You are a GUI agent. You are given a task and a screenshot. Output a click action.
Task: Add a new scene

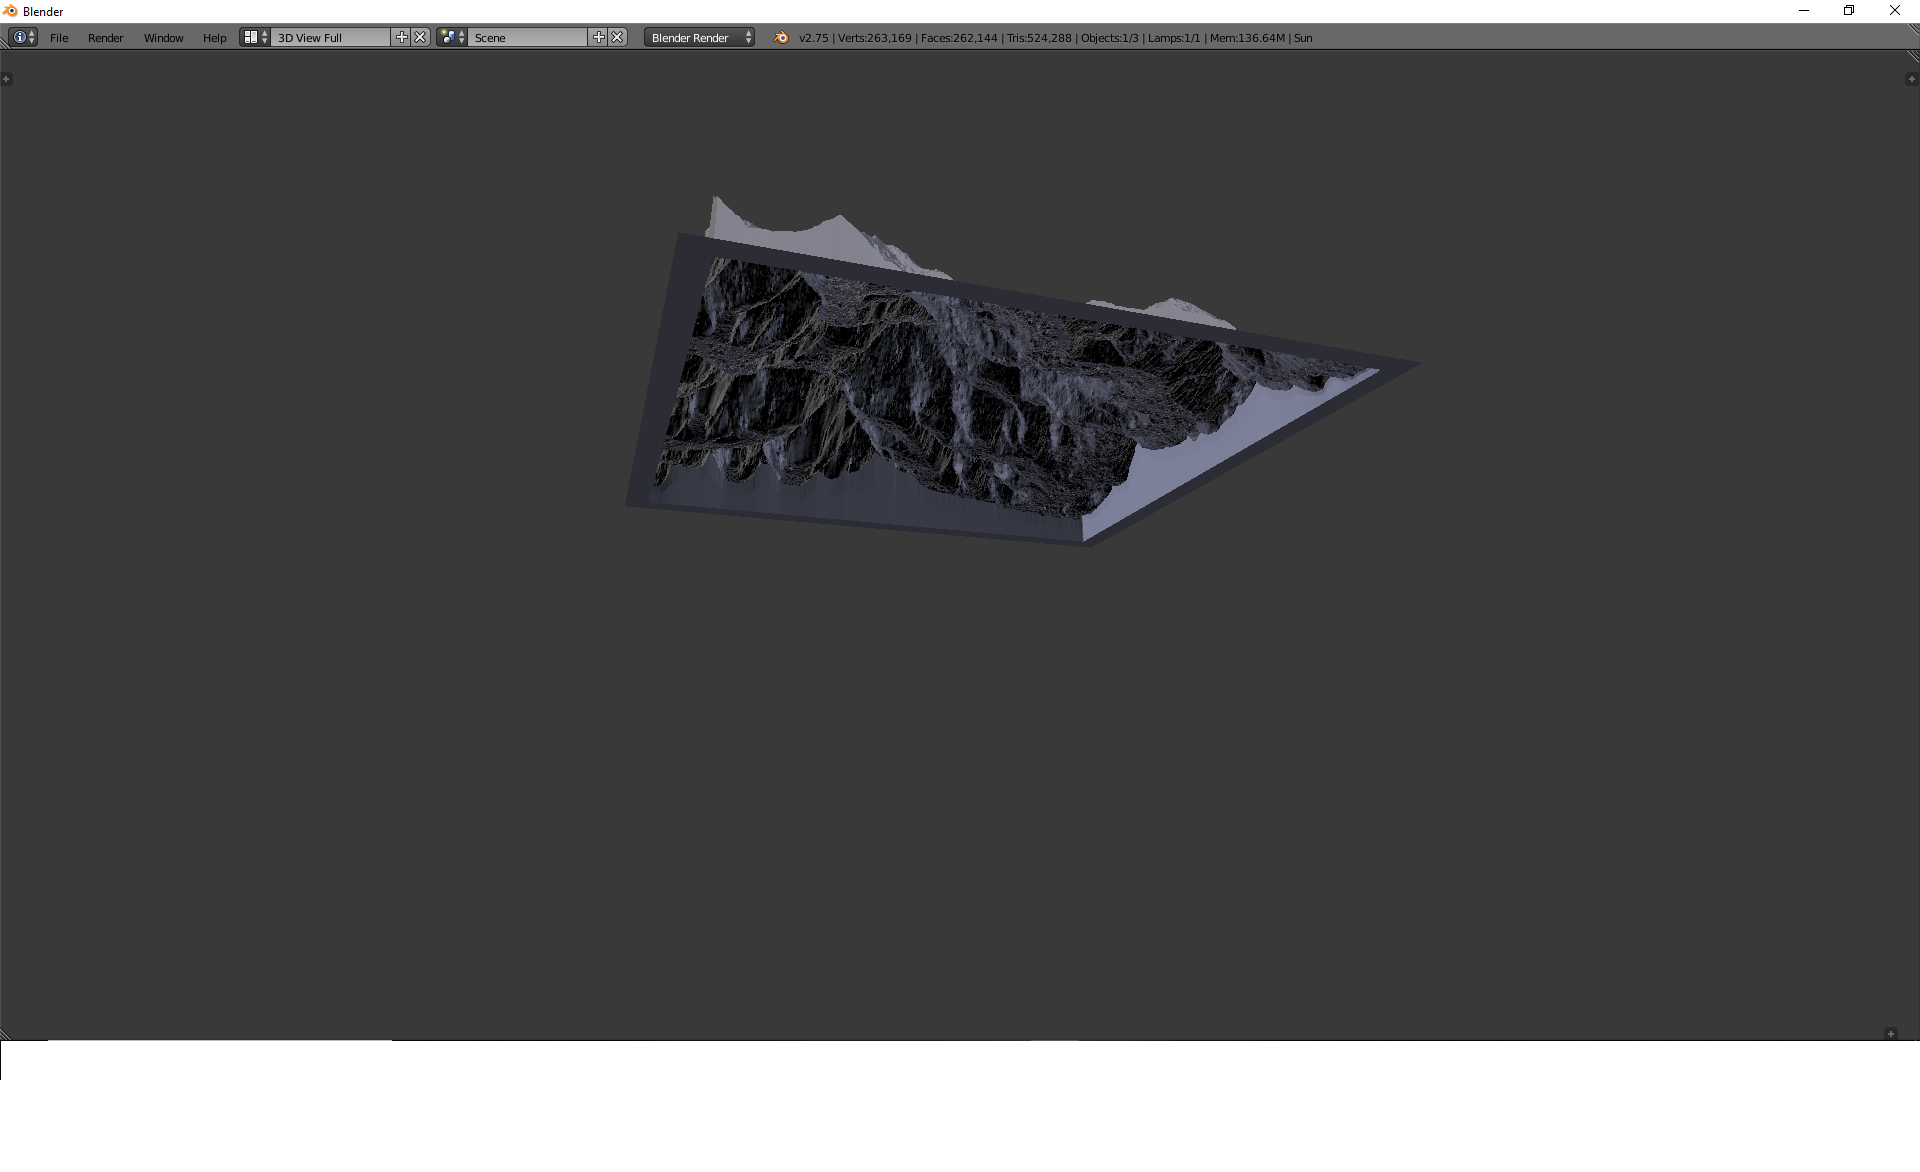[599, 37]
